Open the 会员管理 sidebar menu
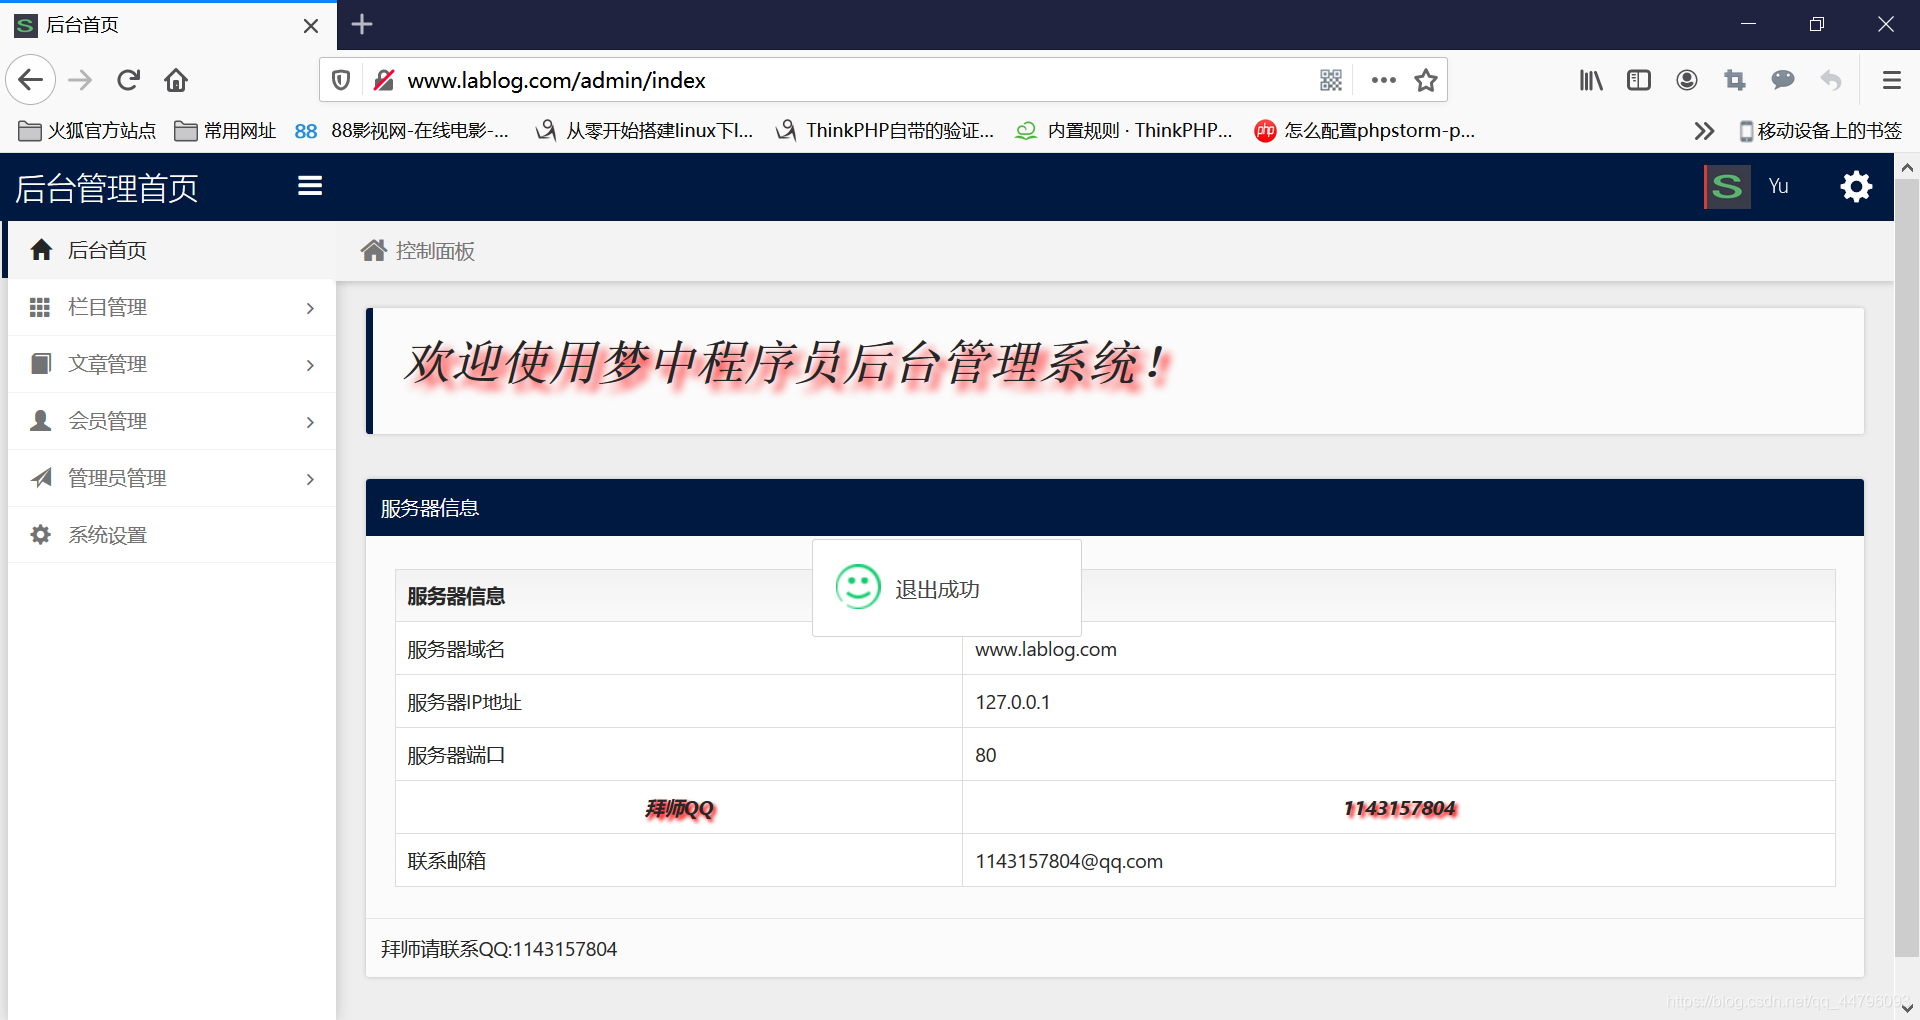Screen dimensions: 1920x1020 (x=172, y=421)
